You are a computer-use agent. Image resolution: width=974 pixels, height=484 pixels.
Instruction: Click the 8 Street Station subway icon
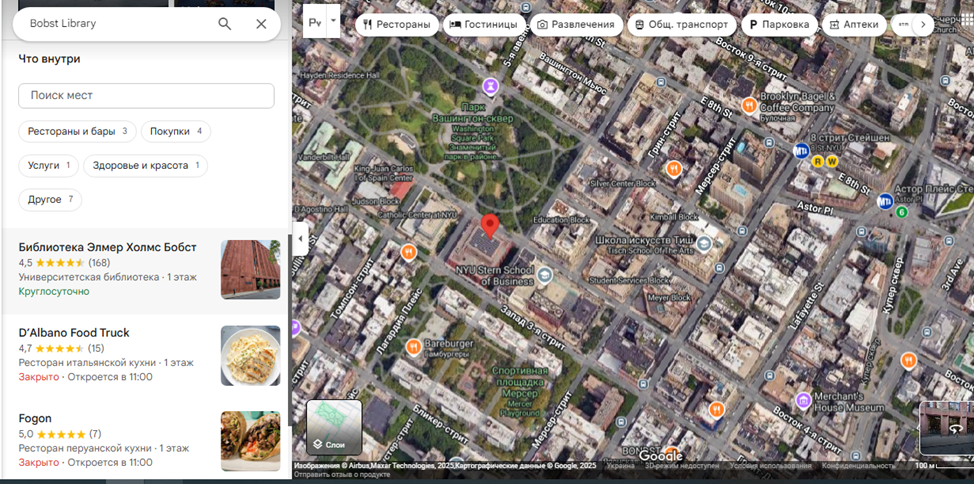(x=801, y=150)
